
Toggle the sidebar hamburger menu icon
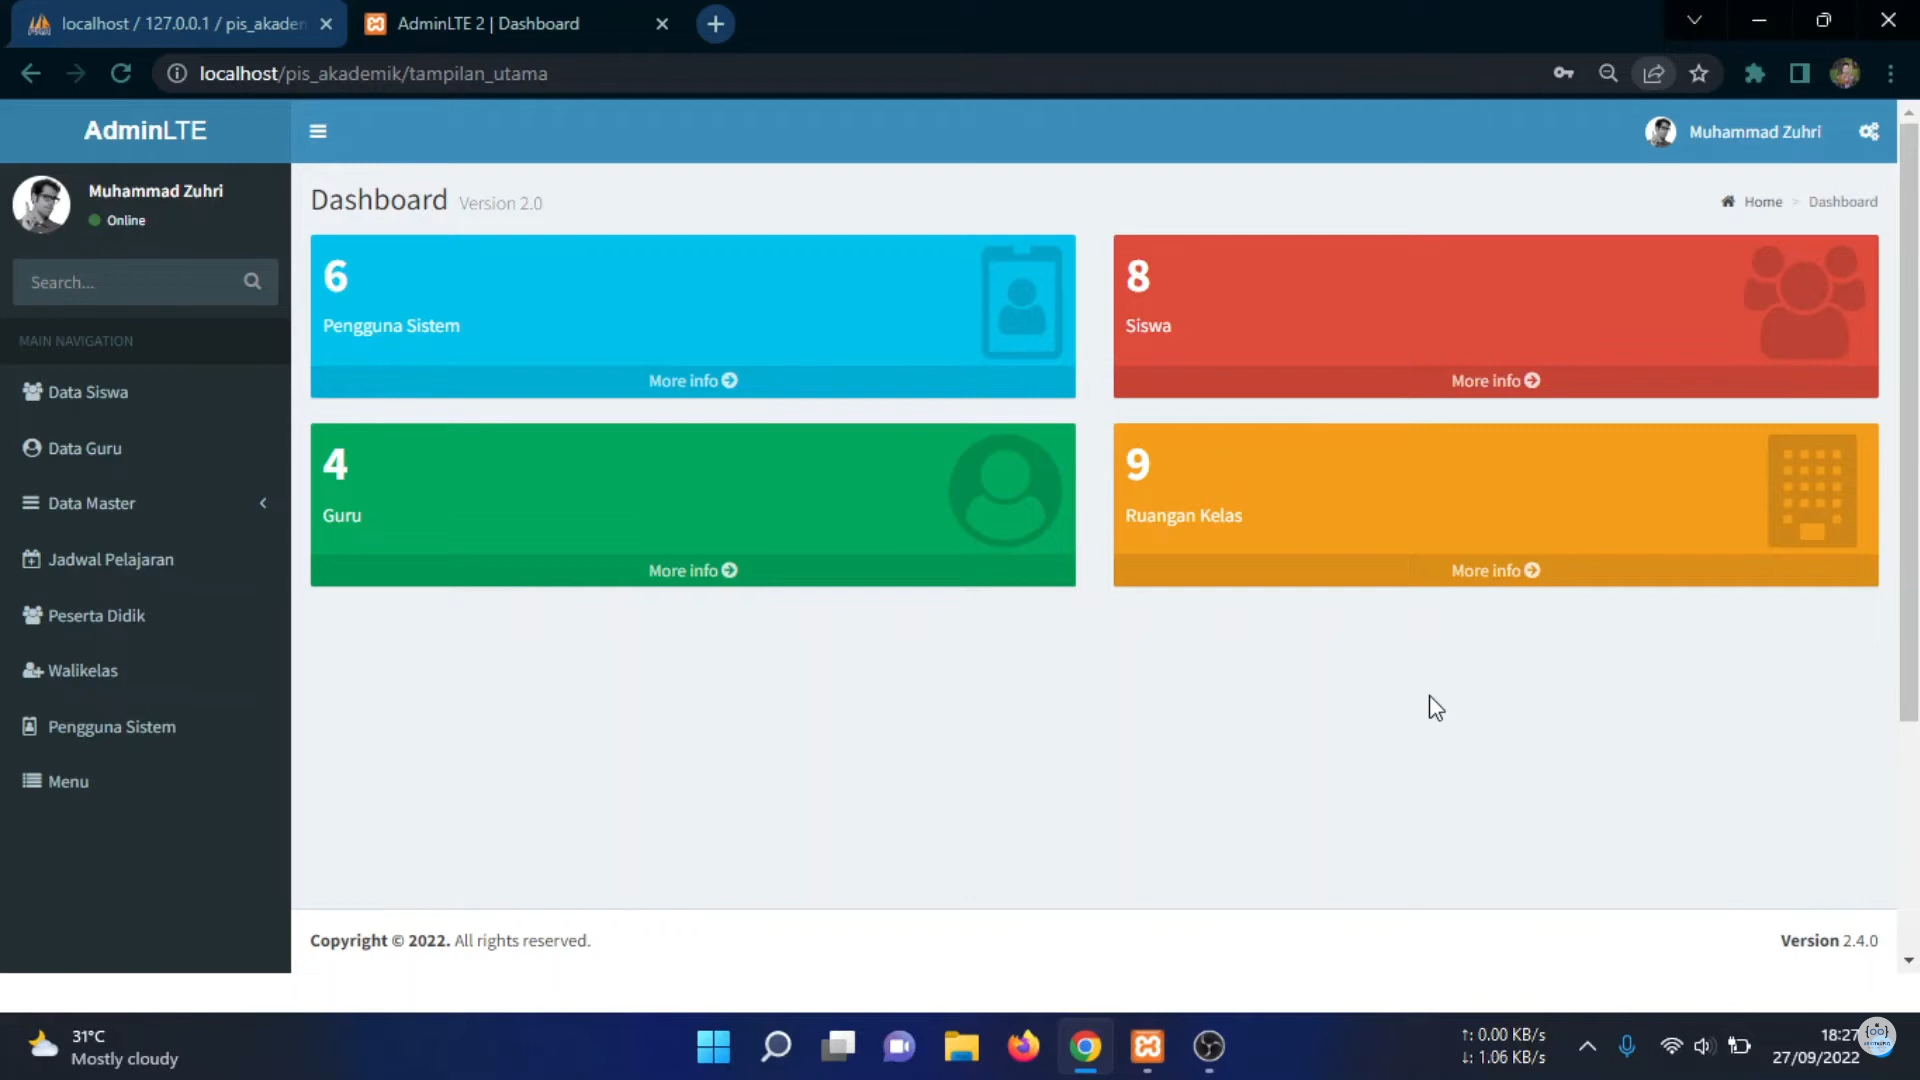[x=318, y=131]
